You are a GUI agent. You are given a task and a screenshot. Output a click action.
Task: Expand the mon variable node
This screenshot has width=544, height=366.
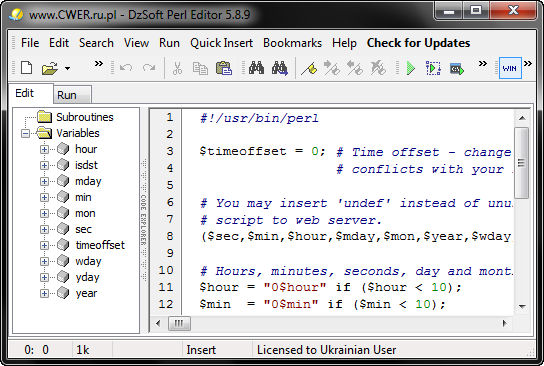tap(44, 213)
